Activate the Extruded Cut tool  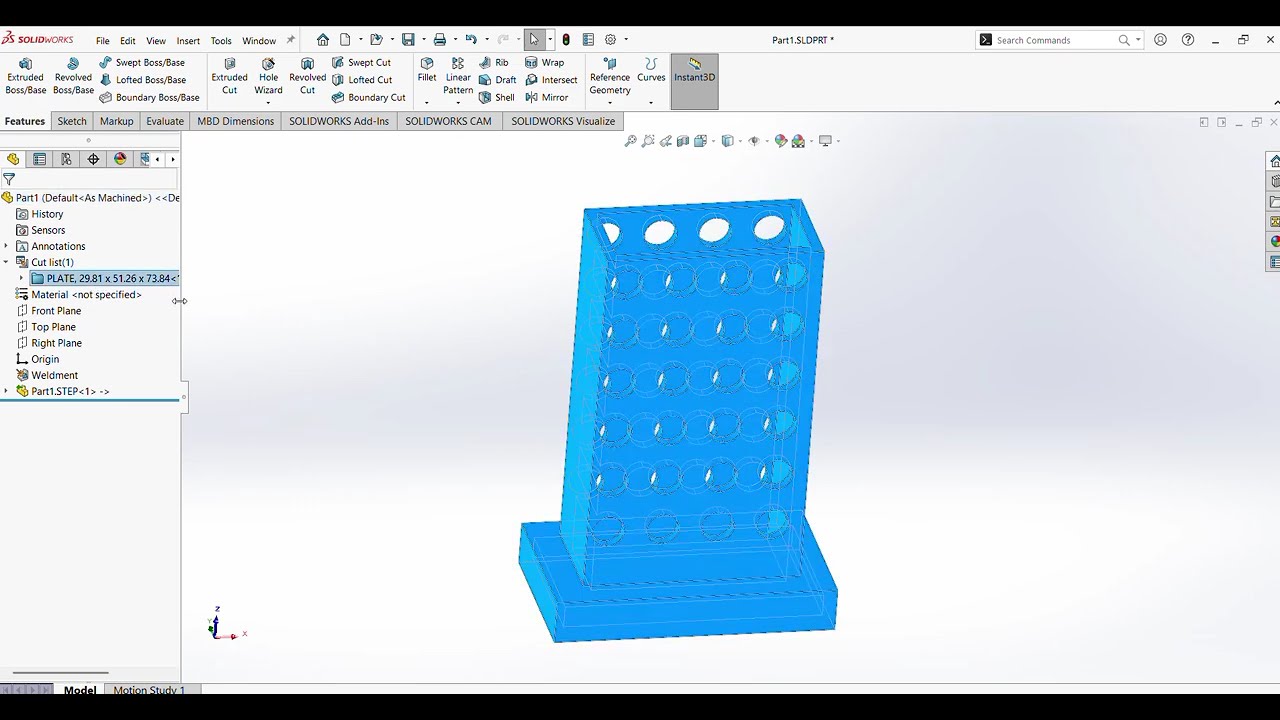[x=229, y=77]
